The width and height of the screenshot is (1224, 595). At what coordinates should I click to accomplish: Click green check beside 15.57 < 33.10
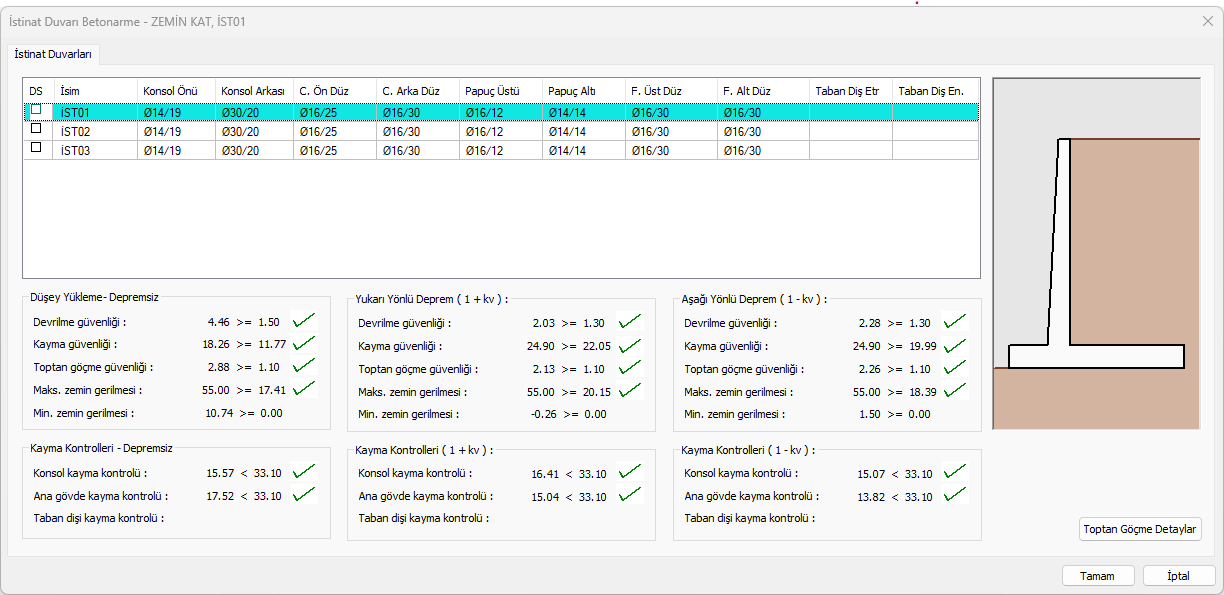coord(304,471)
